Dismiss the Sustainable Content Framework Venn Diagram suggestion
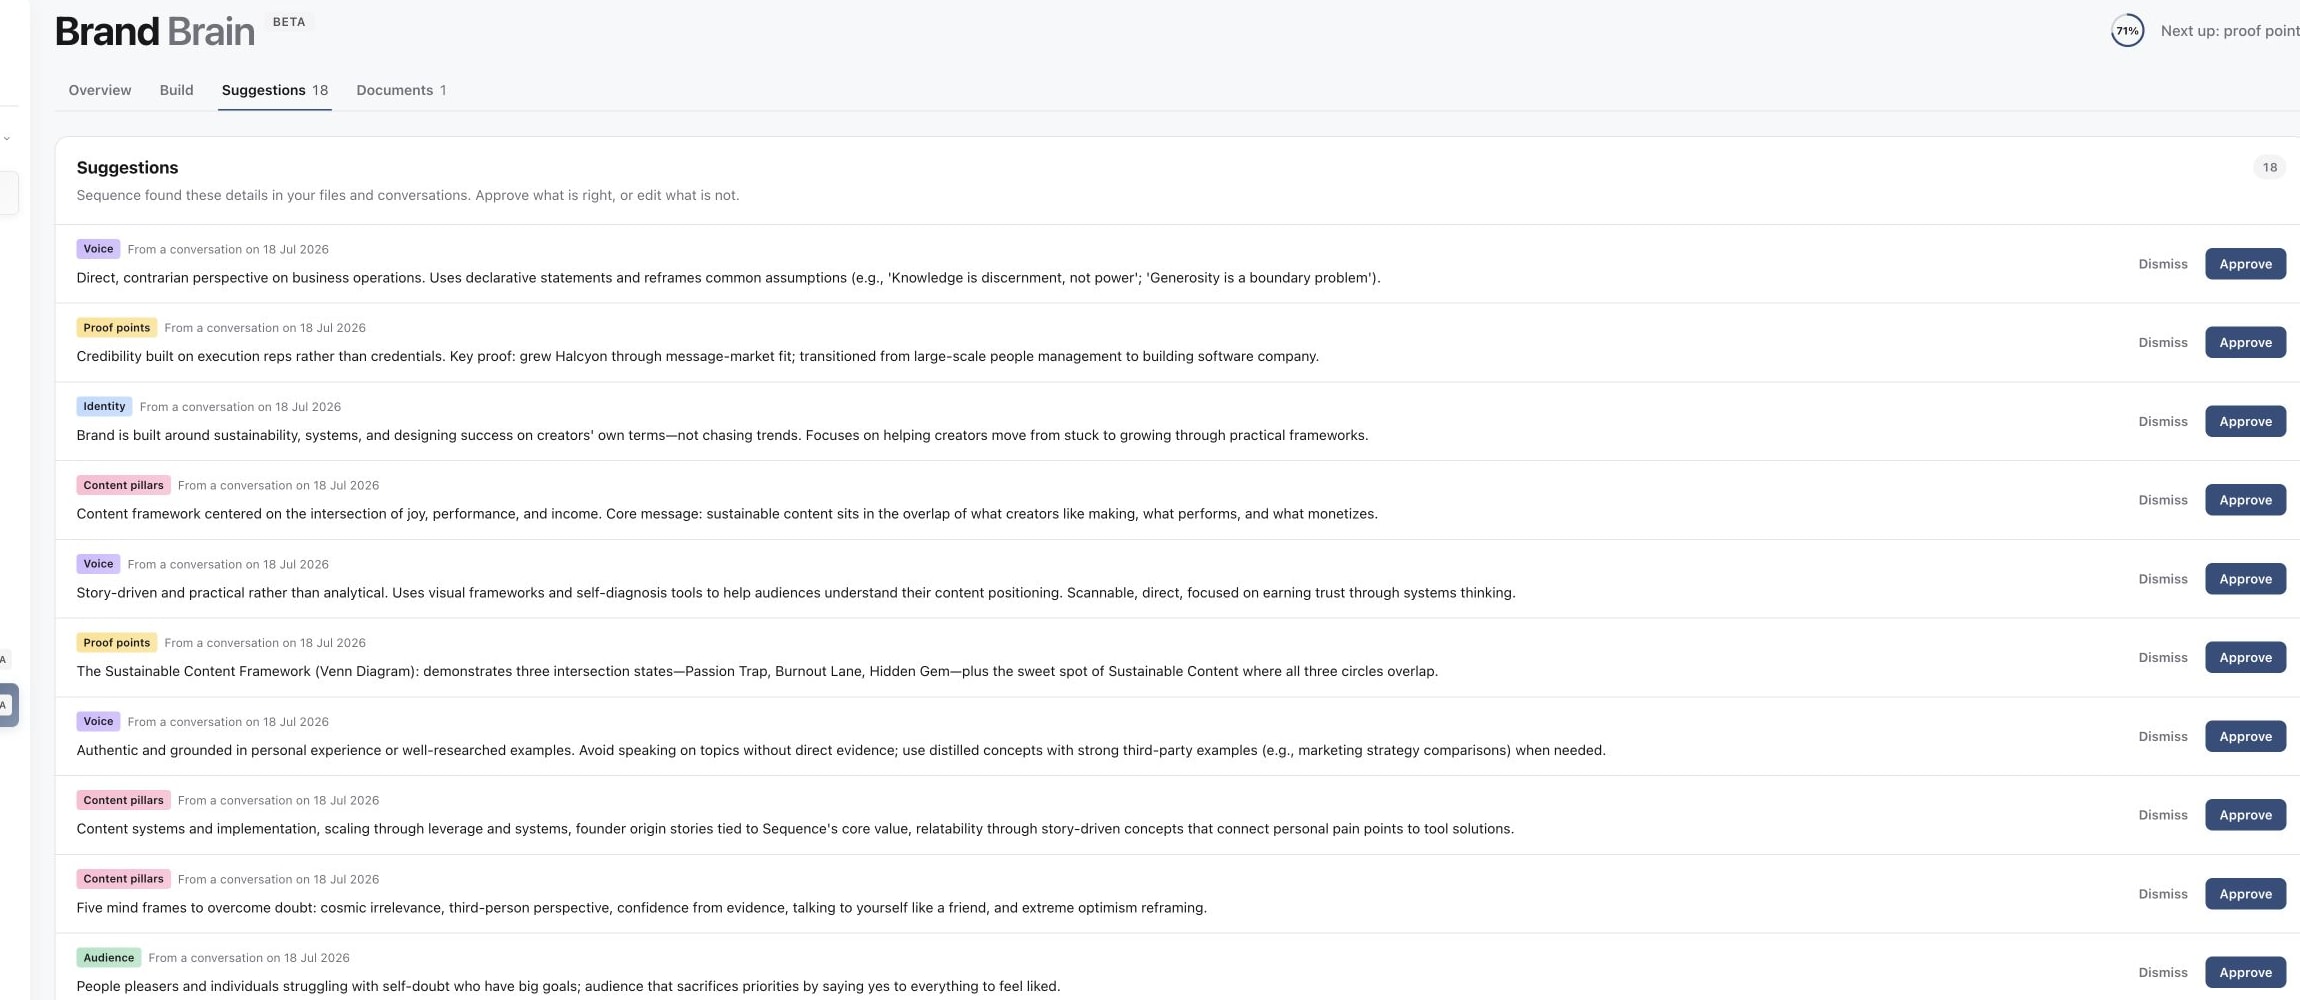The width and height of the screenshot is (2300, 1000). (x=2163, y=657)
